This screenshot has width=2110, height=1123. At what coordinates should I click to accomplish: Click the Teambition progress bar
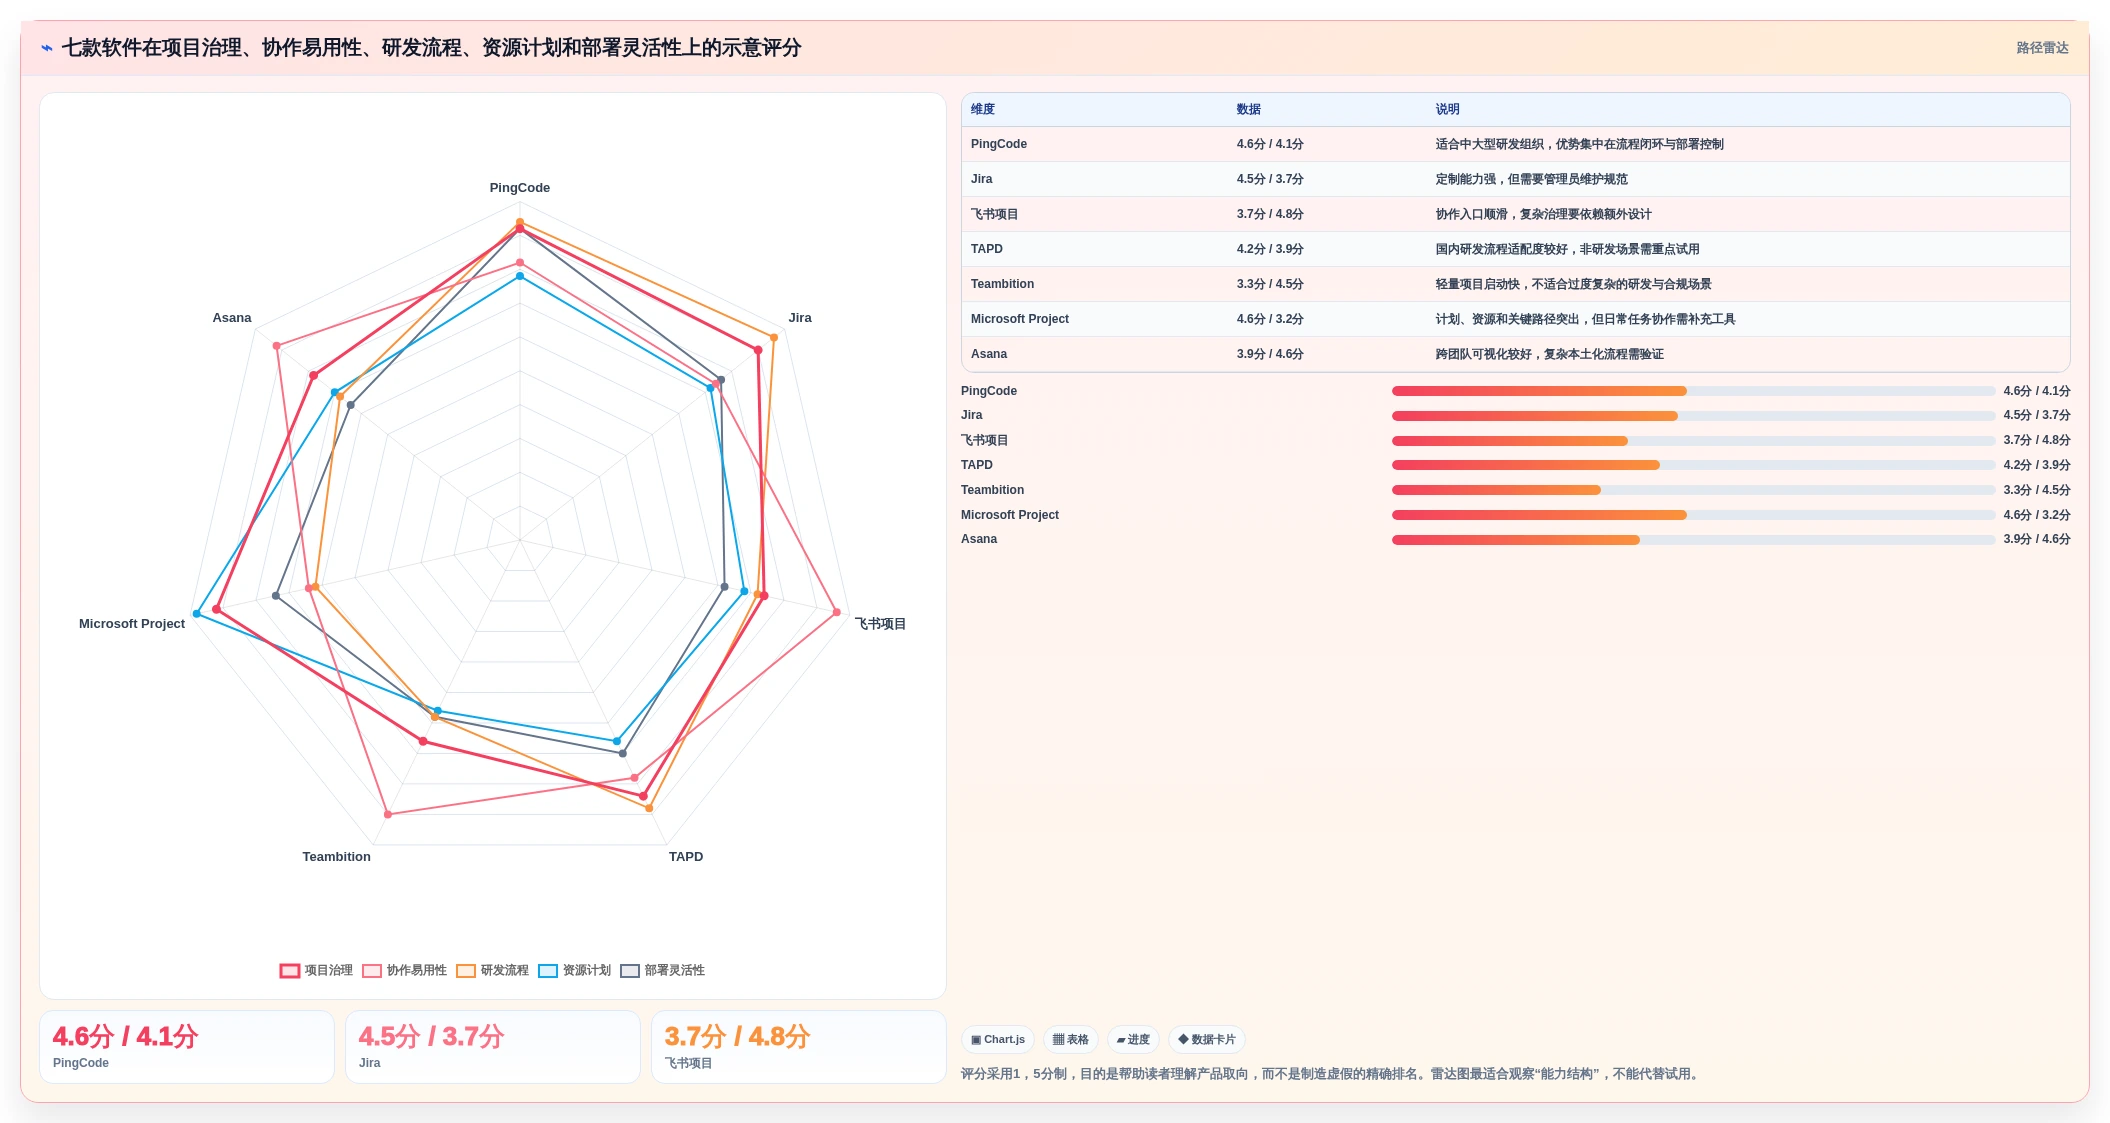1693,490
